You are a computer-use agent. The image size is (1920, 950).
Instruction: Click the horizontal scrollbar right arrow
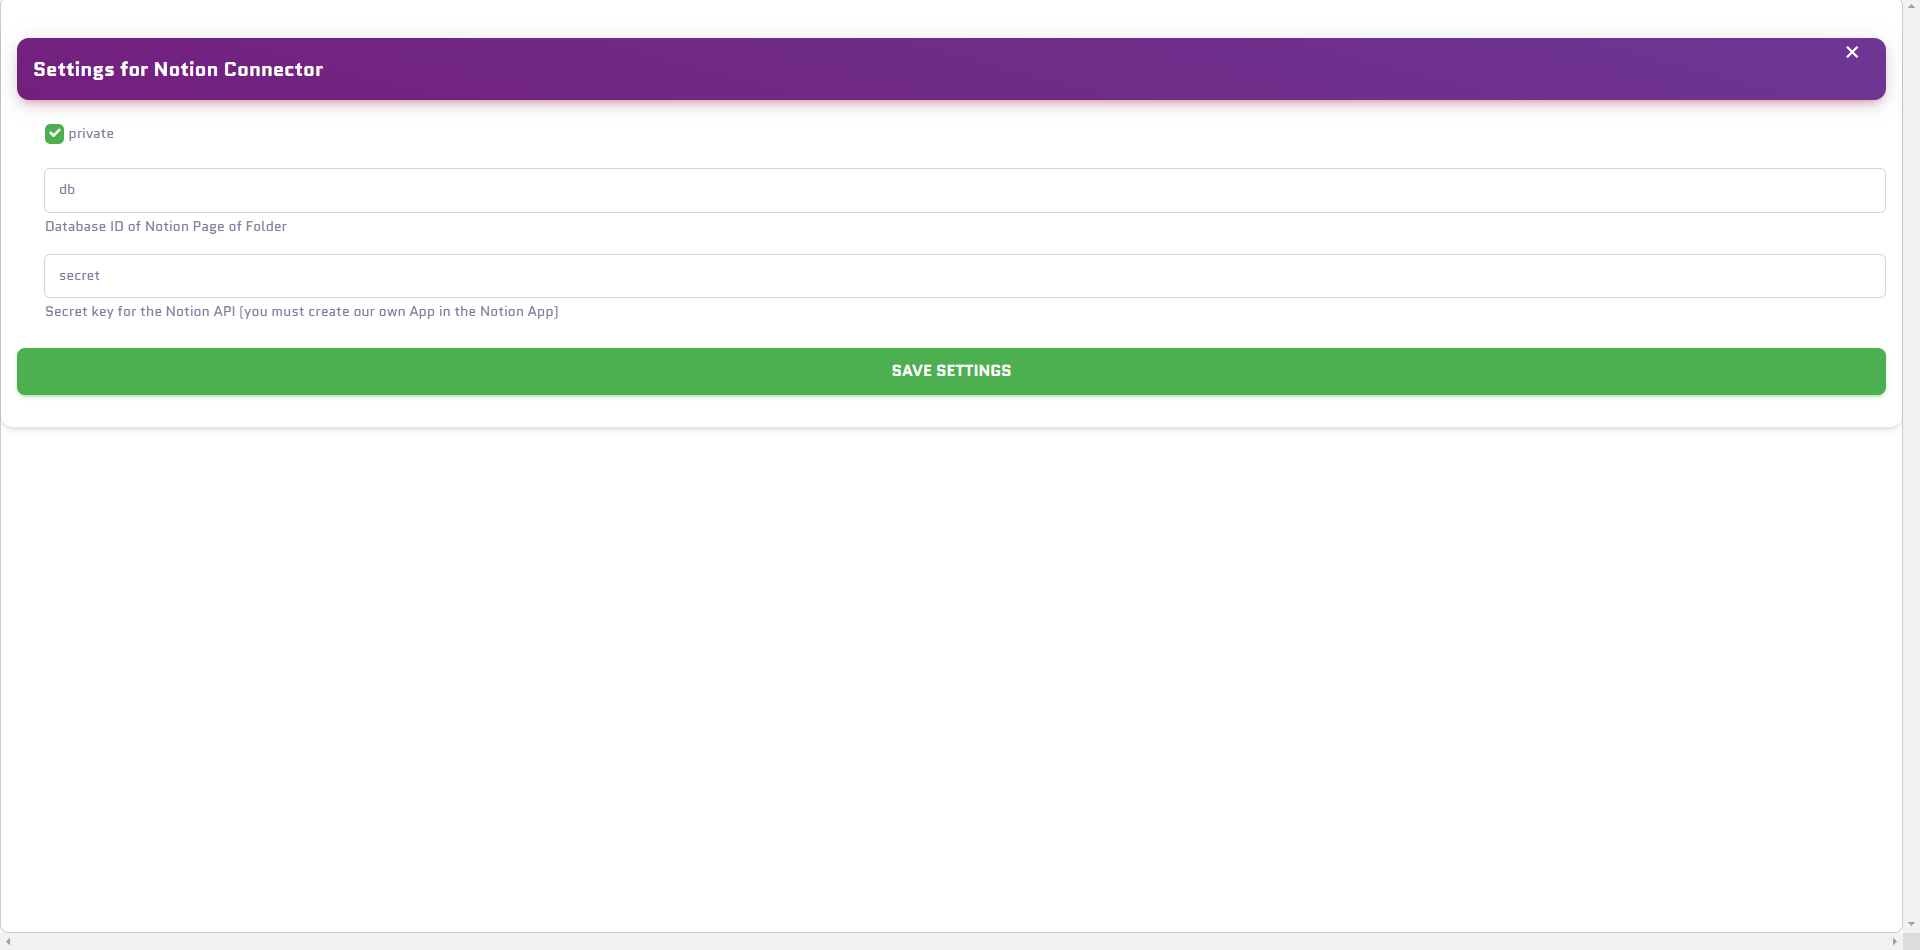[1894, 941]
